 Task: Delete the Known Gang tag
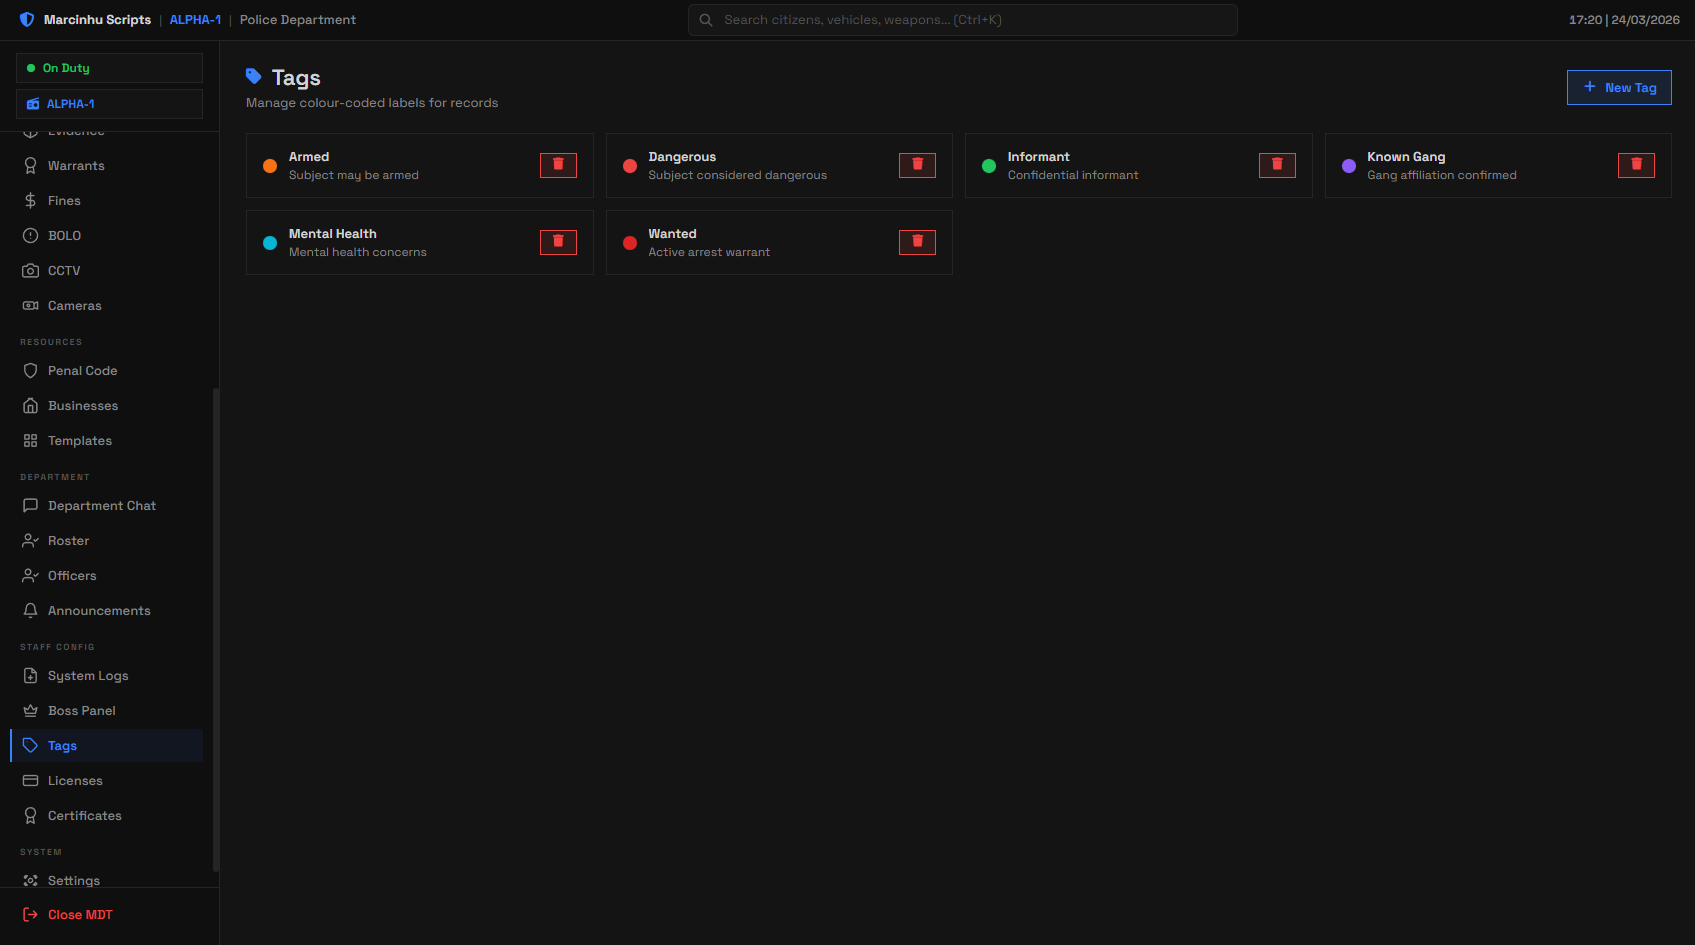pyautogui.click(x=1636, y=165)
